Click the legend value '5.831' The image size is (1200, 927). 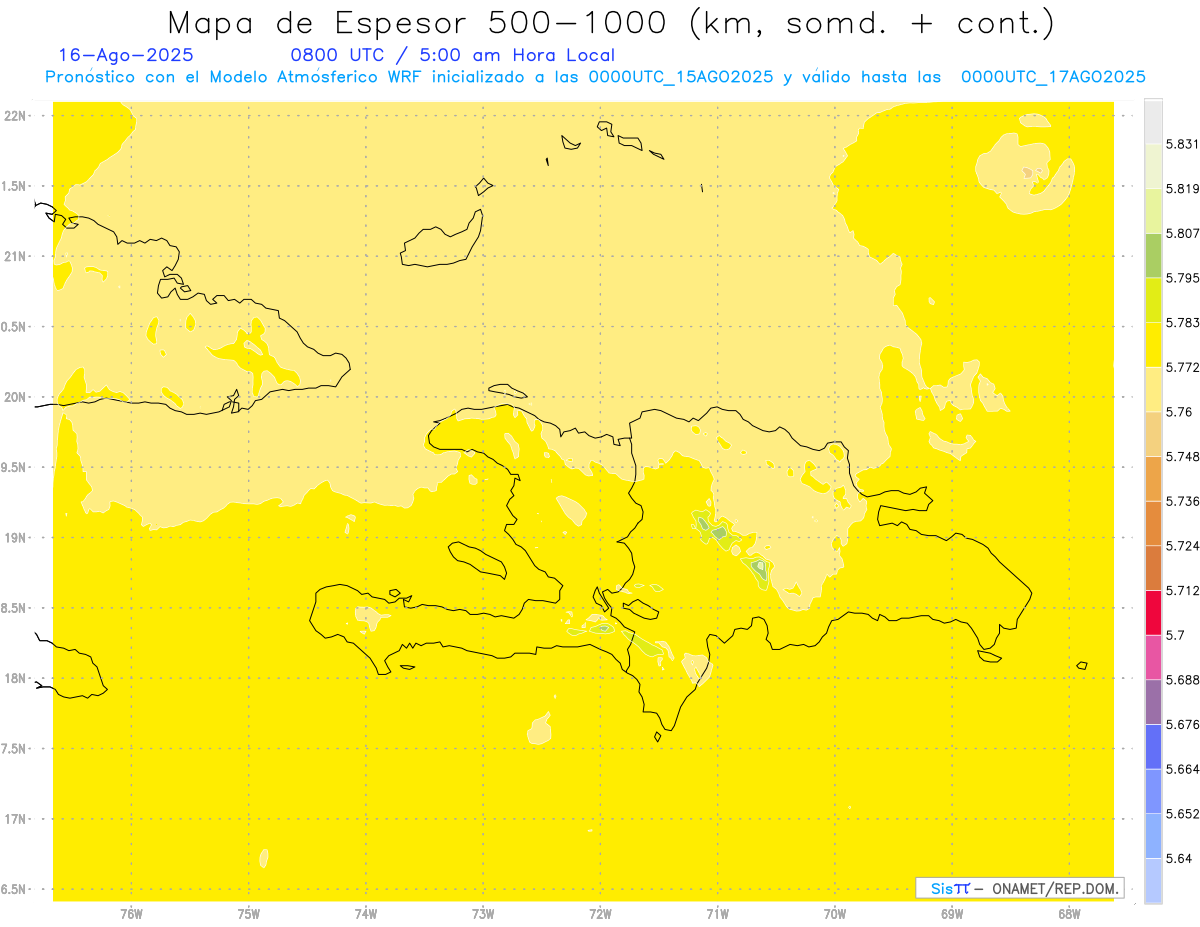1183,144
